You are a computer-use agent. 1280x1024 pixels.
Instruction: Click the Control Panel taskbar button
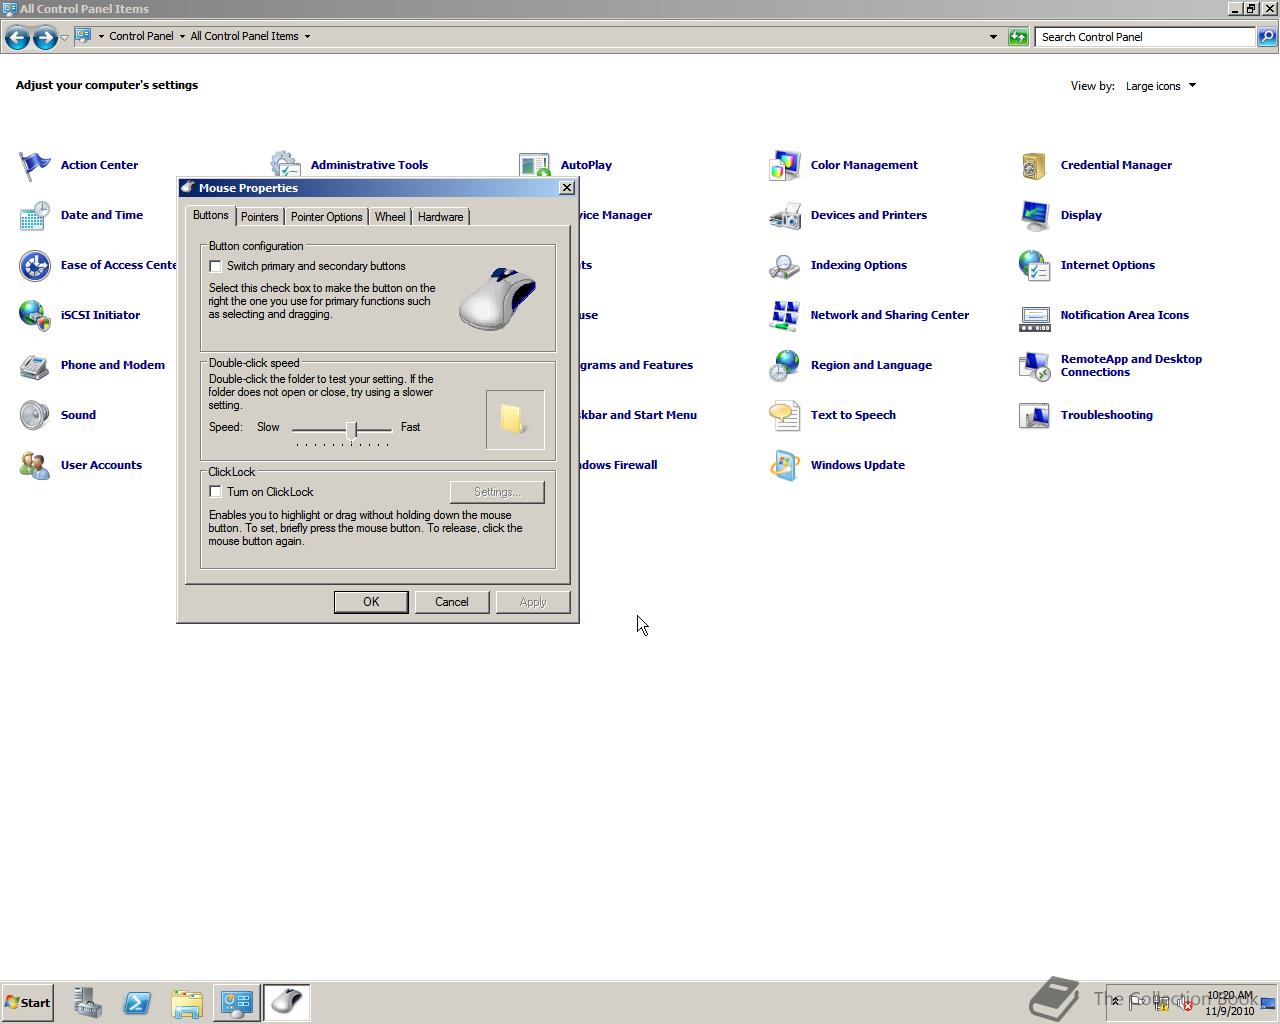click(237, 1003)
